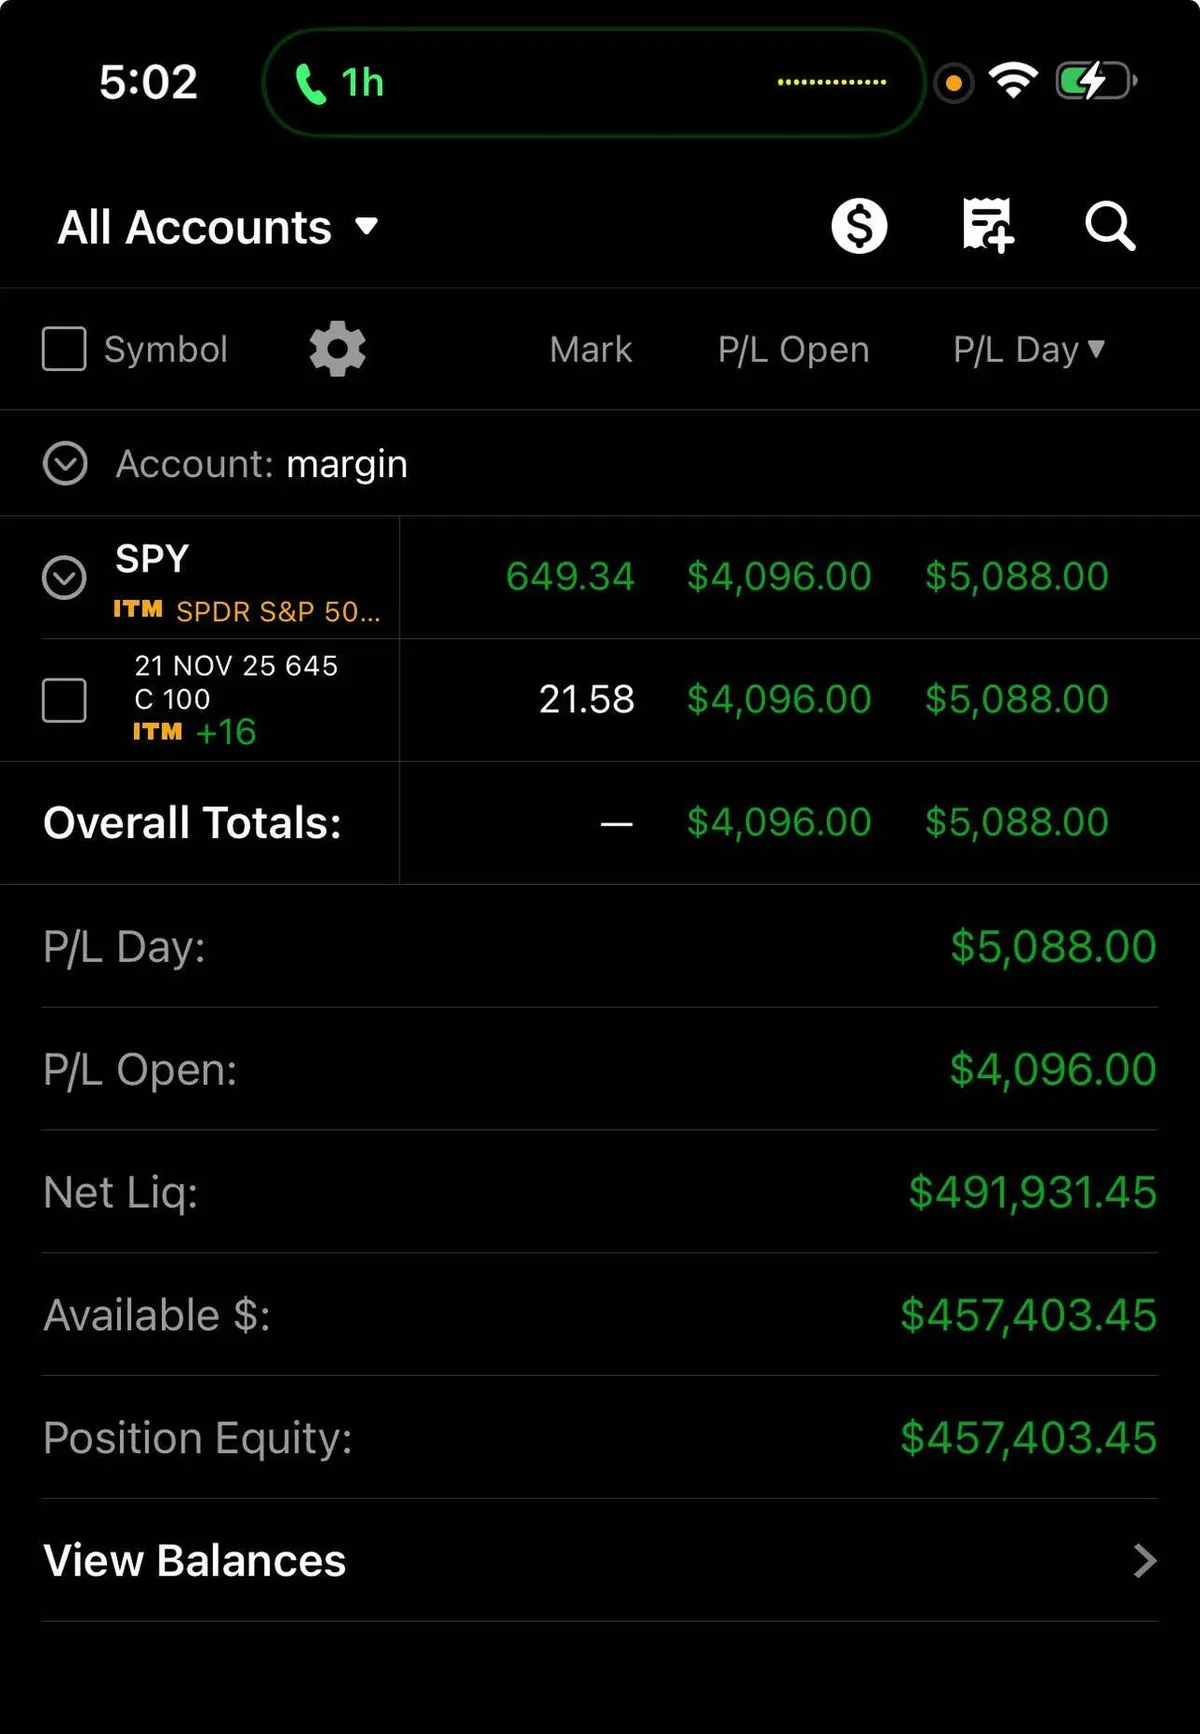Sort by the P/L Open column header
Viewport: 1200px width, 1734px height.
(x=793, y=349)
